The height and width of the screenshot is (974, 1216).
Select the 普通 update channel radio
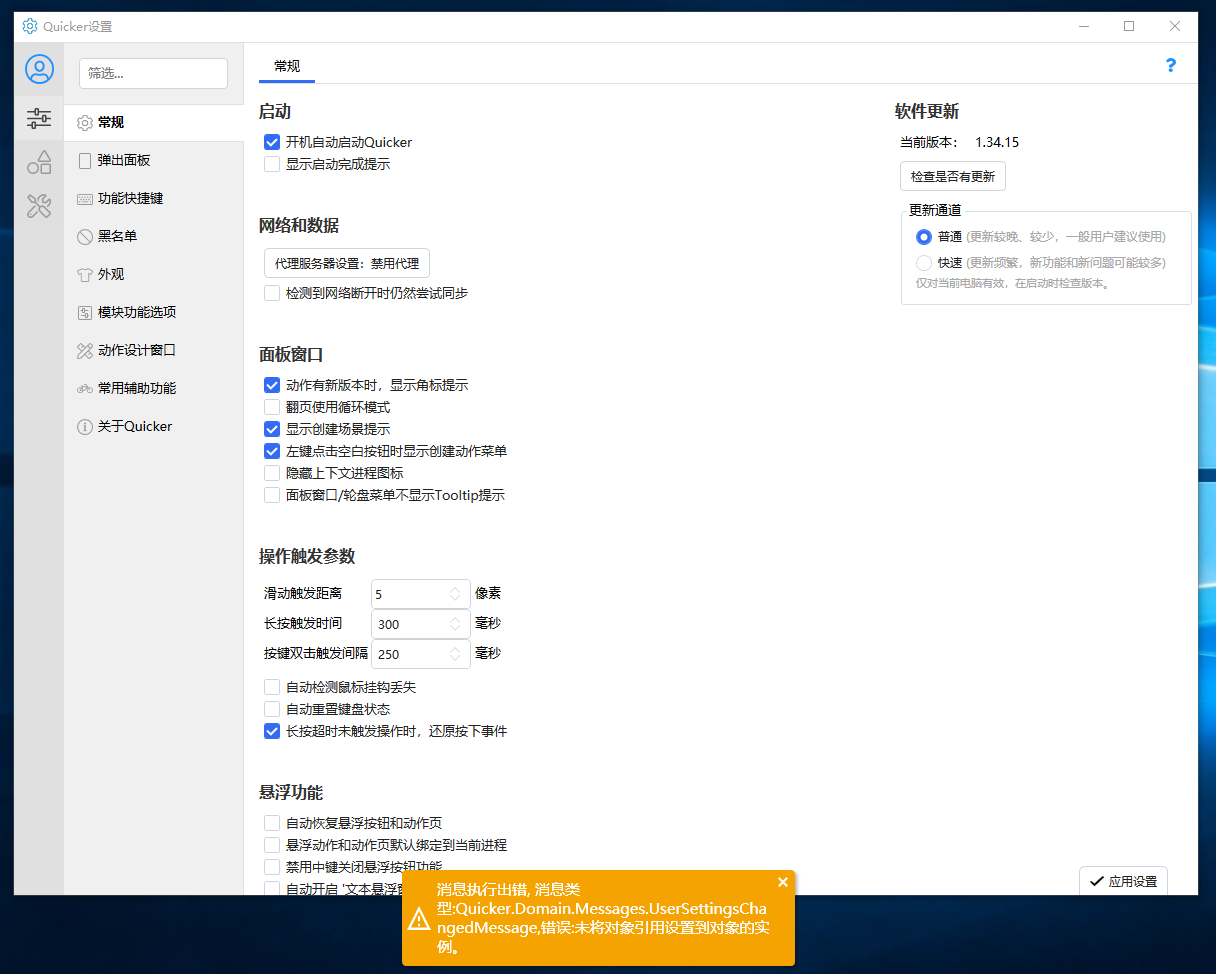tap(924, 237)
